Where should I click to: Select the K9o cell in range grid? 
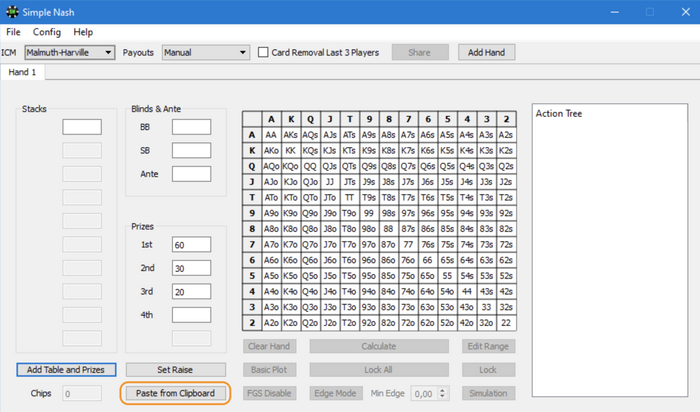291,213
